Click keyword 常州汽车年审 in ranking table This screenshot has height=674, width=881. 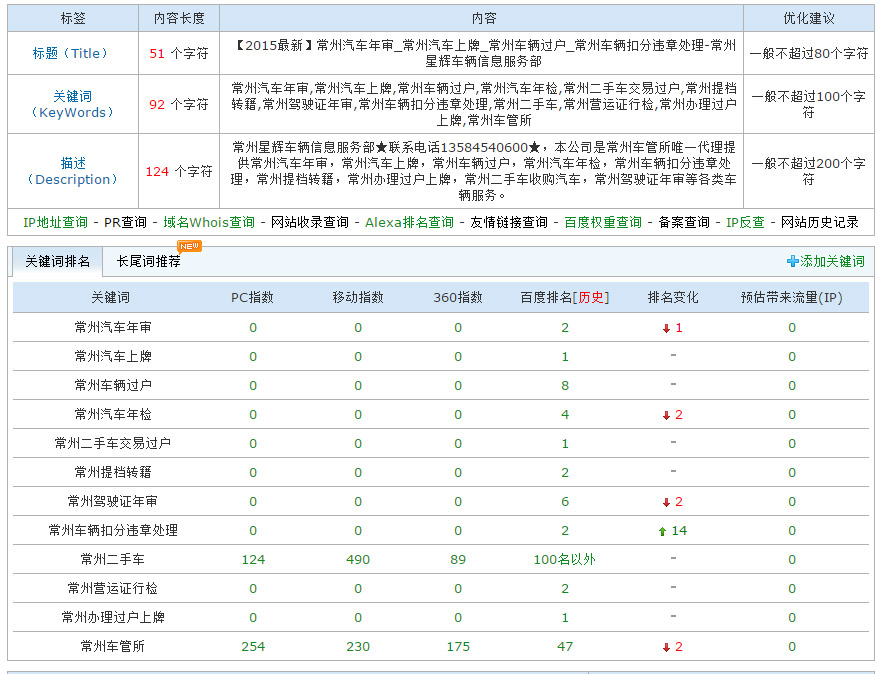pyautogui.click(x=113, y=327)
